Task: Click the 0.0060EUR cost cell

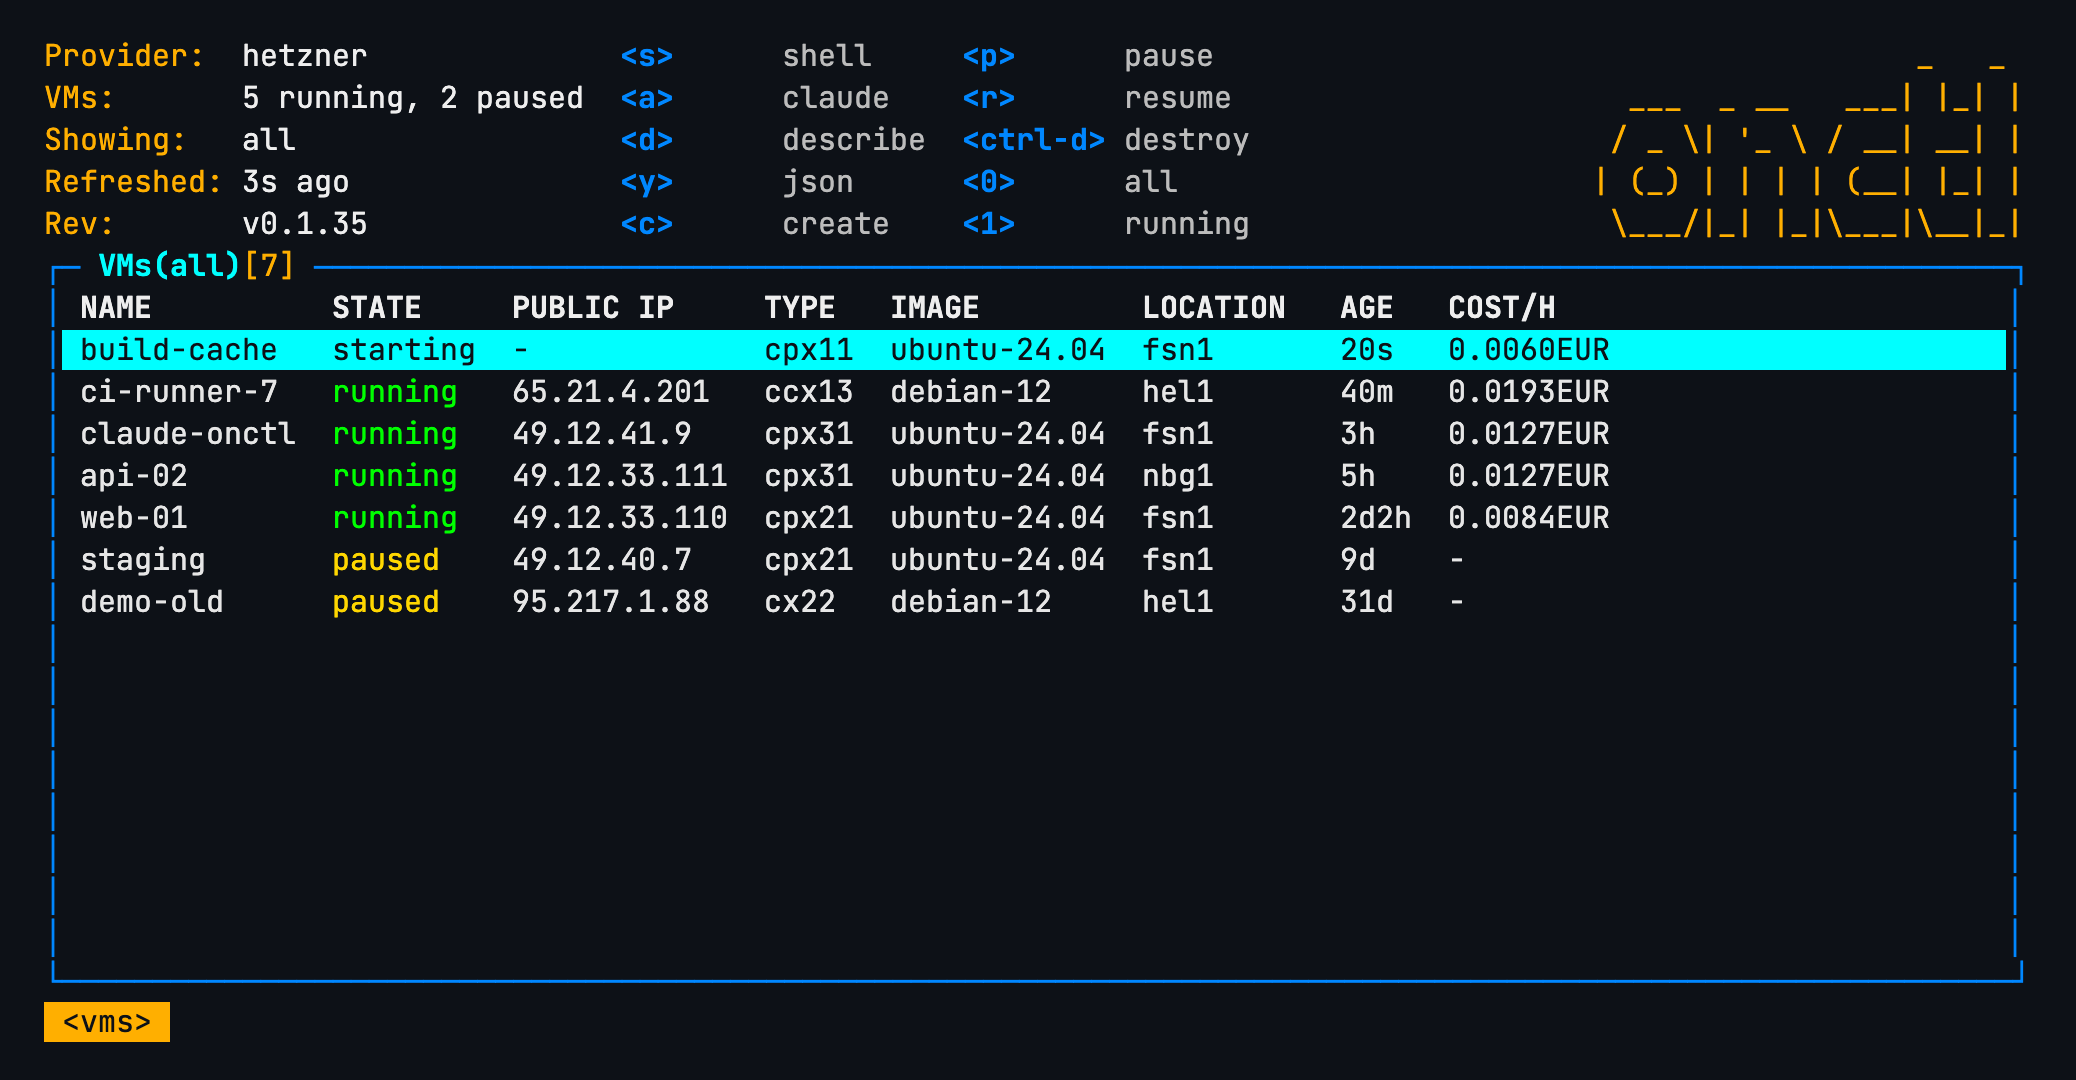Action: tap(1528, 350)
